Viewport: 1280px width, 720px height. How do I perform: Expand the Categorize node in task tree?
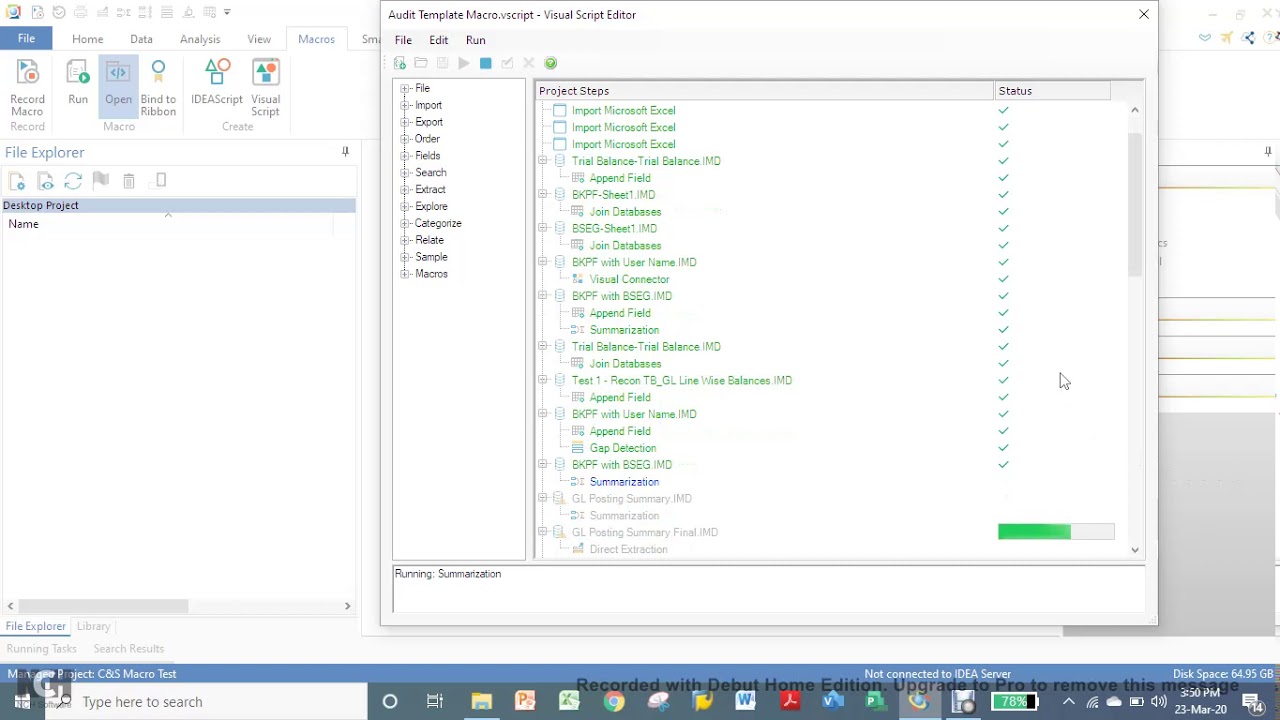click(405, 223)
